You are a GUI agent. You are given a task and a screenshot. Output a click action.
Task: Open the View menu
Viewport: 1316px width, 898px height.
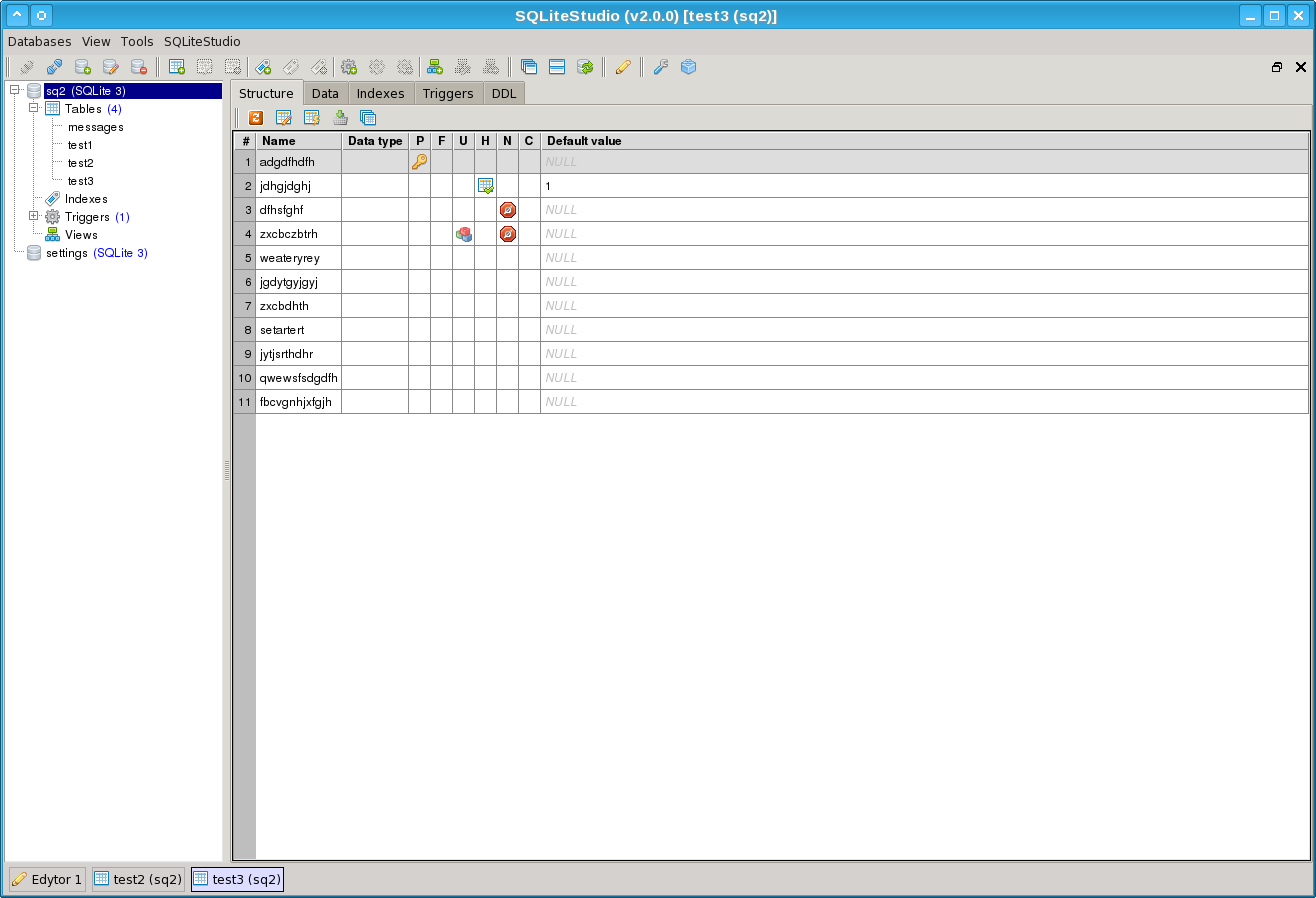[x=96, y=41]
